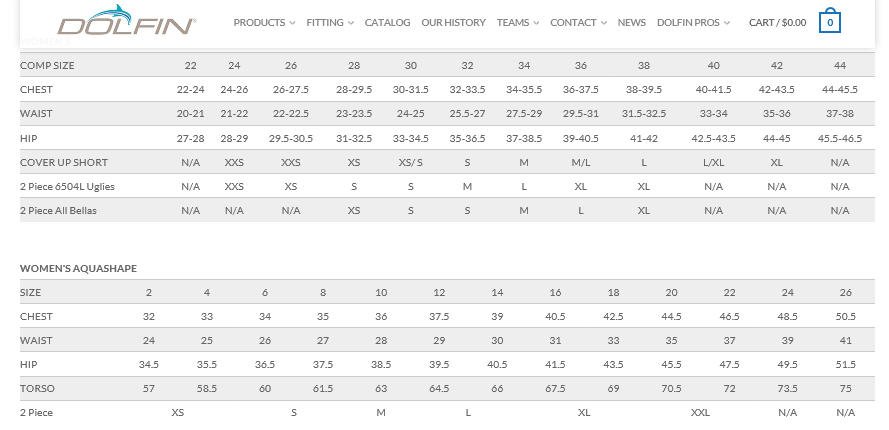Open the Dolfin Pros dropdown chevron
The width and height of the screenshot is (889, 430).
point(727,23)
